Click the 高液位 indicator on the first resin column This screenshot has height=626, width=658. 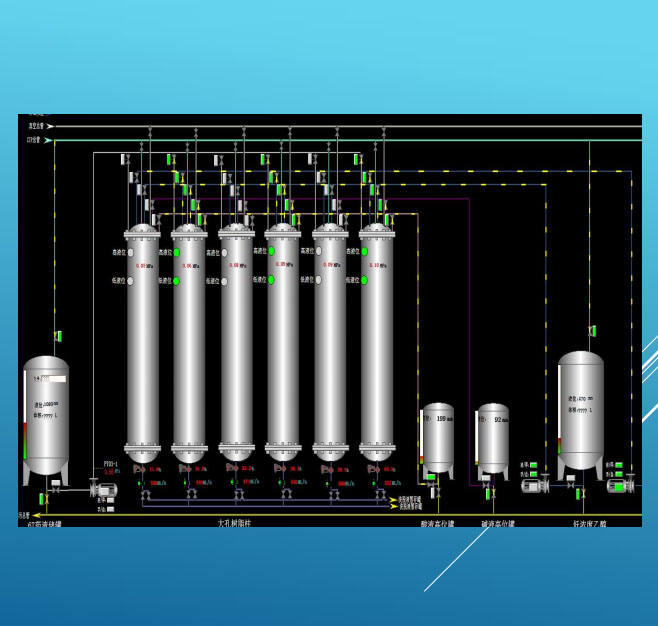tap(131, 253)
